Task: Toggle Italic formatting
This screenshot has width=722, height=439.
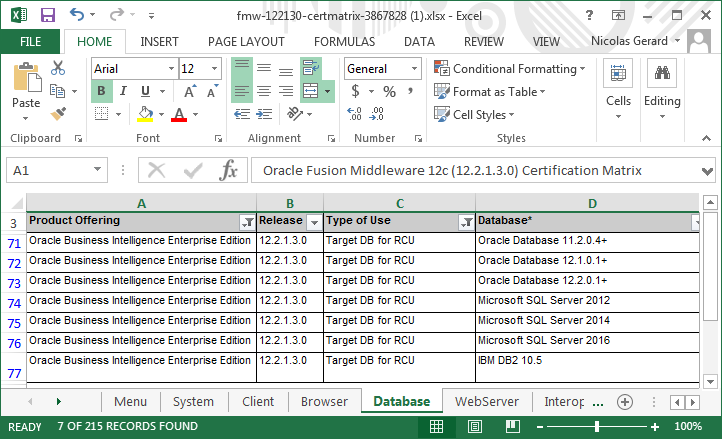Action: (x=123, y=91)
